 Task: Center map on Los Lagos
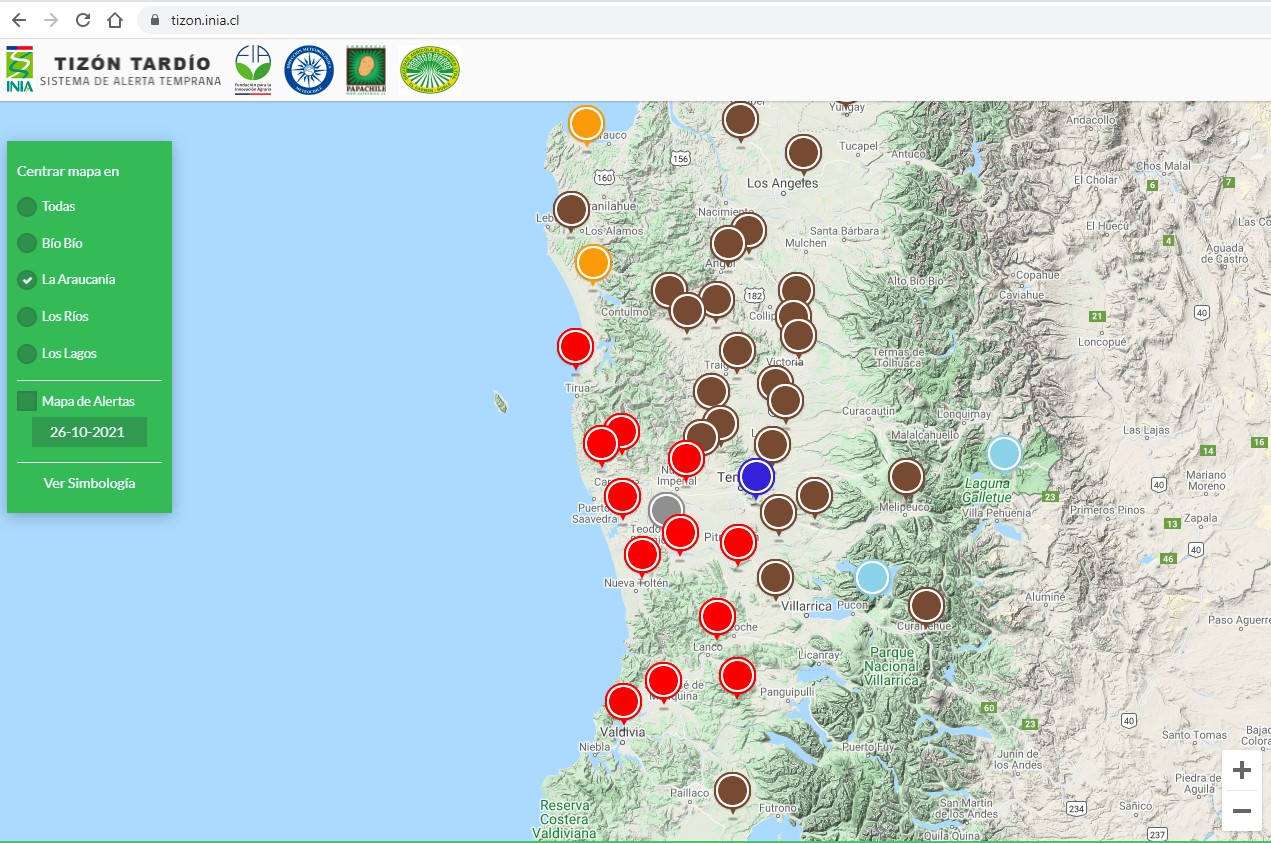[x=27, y=353]
